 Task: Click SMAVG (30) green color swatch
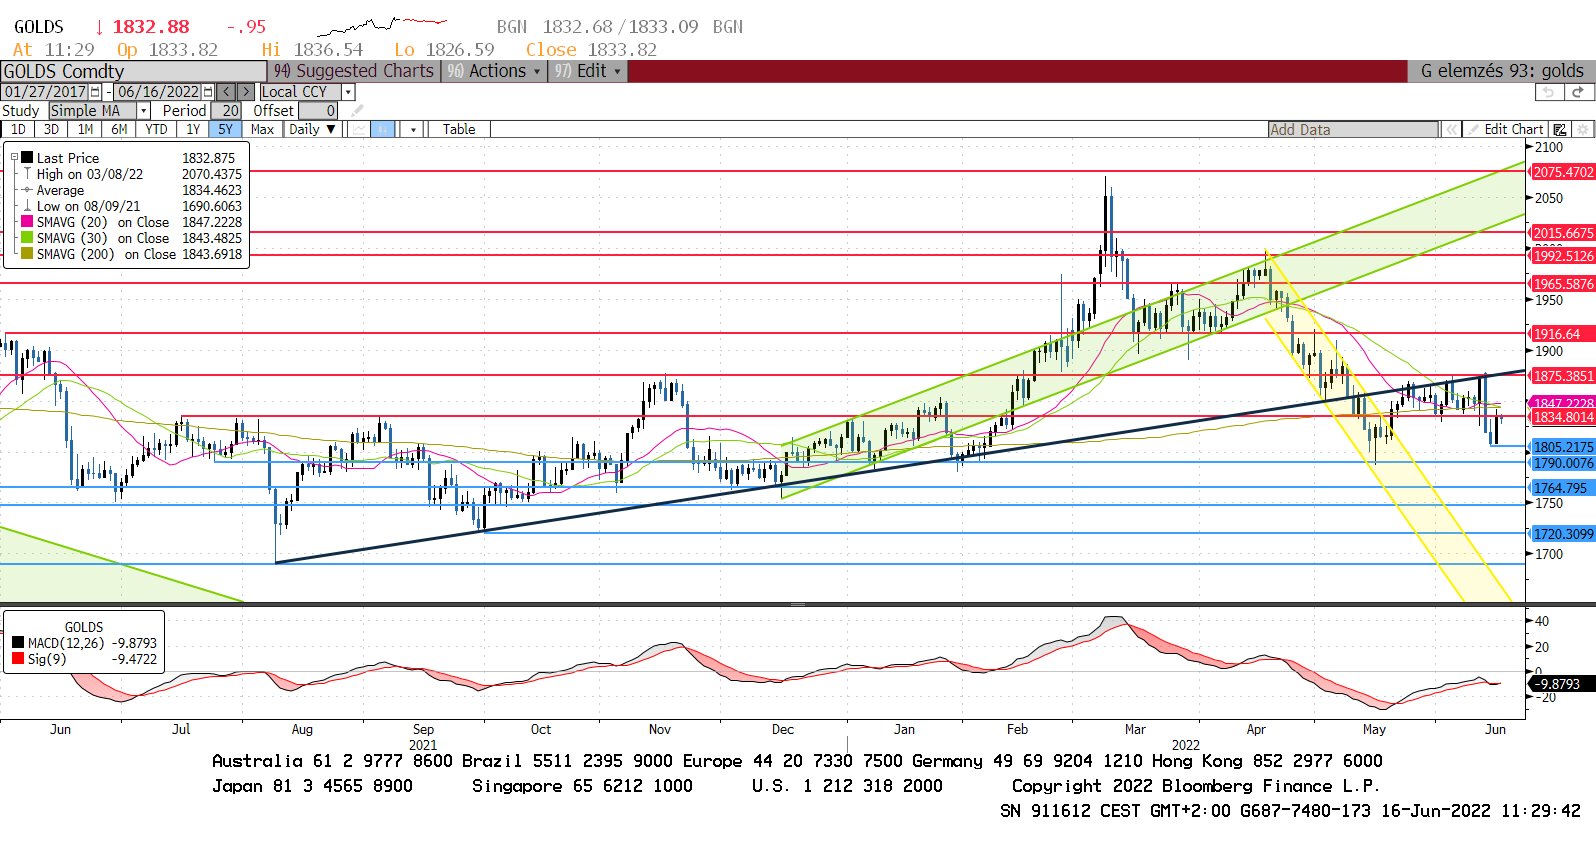27,238
